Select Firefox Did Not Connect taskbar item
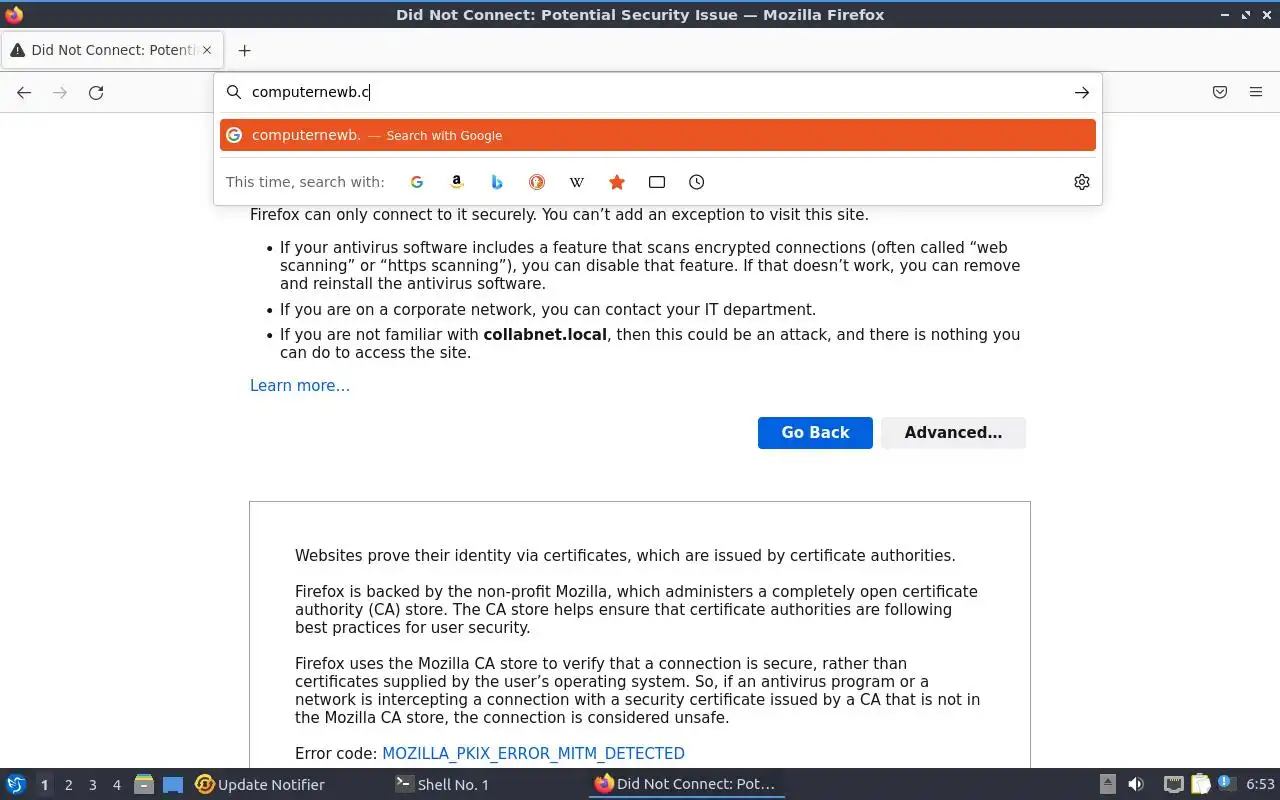Image resolution: width=1280 pixels, height=800 pixels. [686, 784]
